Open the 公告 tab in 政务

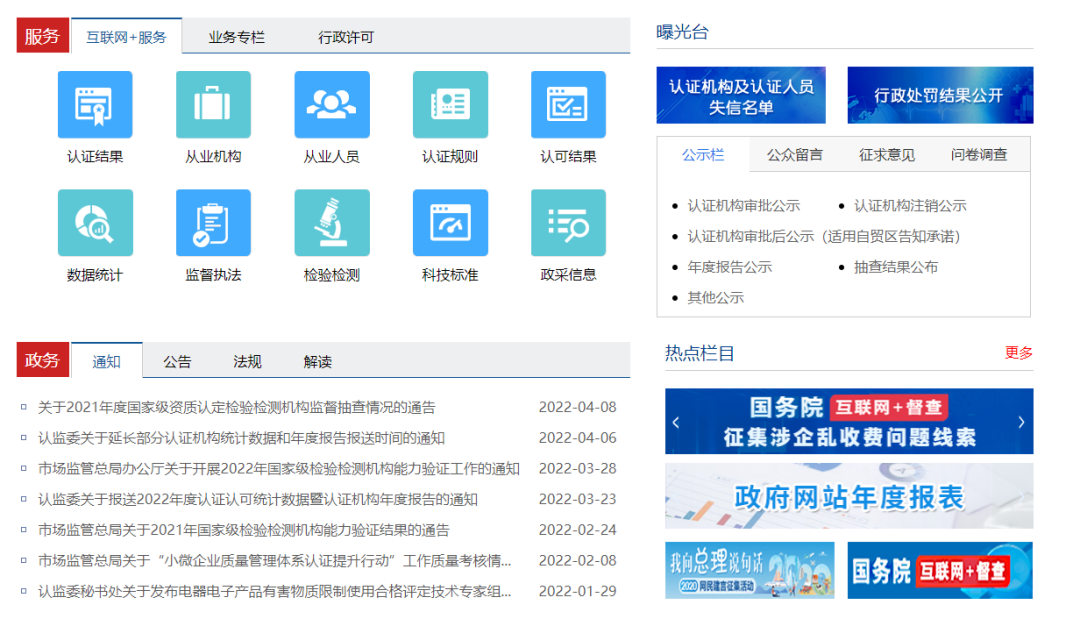[x=177, y=361]
